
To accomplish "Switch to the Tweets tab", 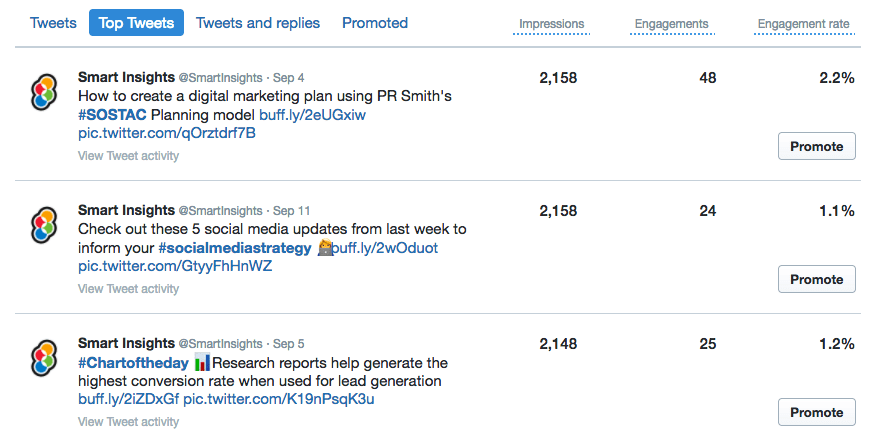I will [x=53, y=23].
